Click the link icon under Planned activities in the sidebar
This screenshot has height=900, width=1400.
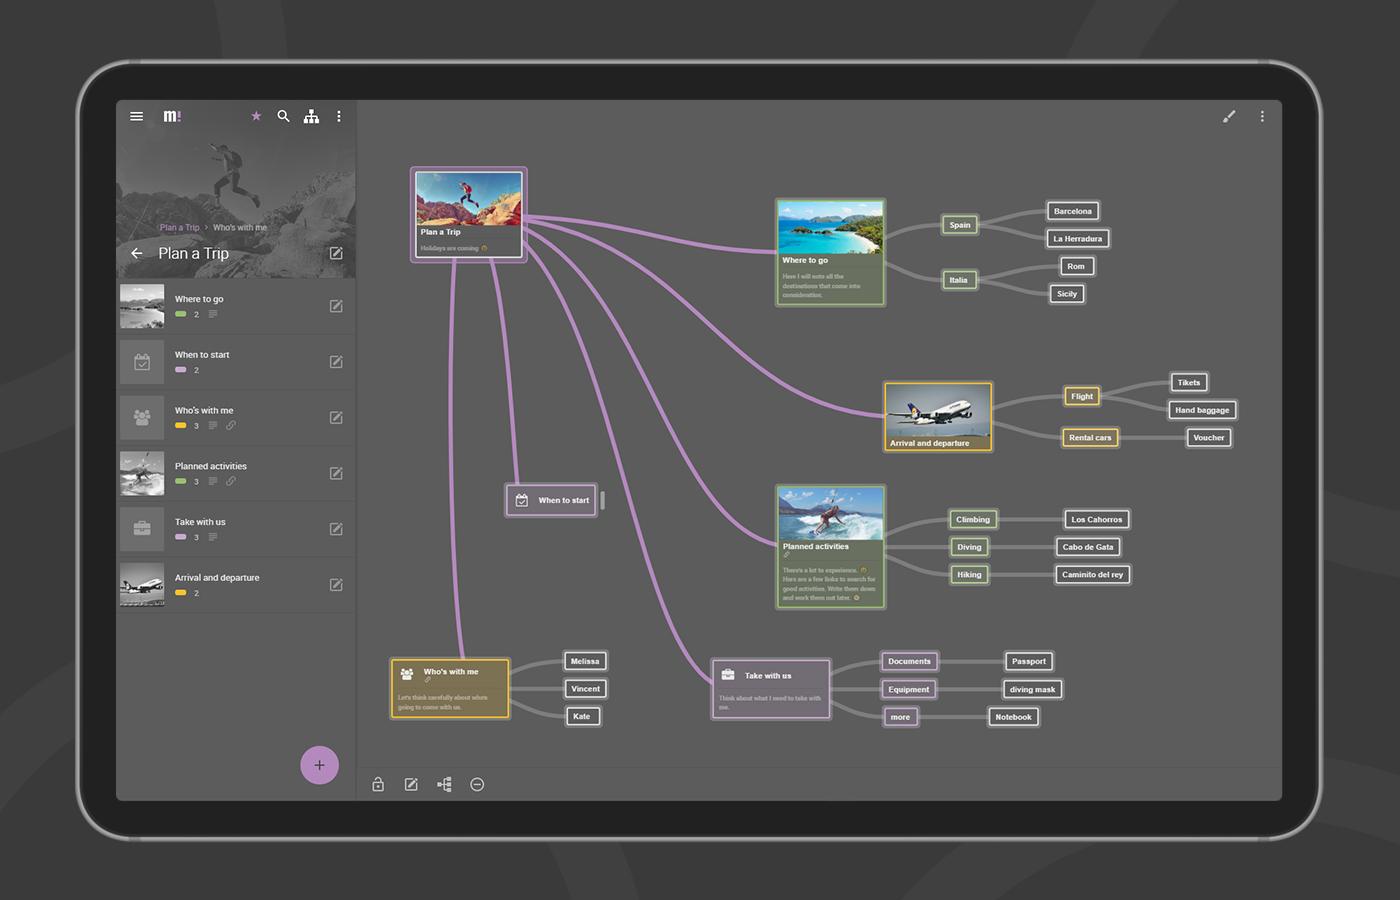(230, 481)
